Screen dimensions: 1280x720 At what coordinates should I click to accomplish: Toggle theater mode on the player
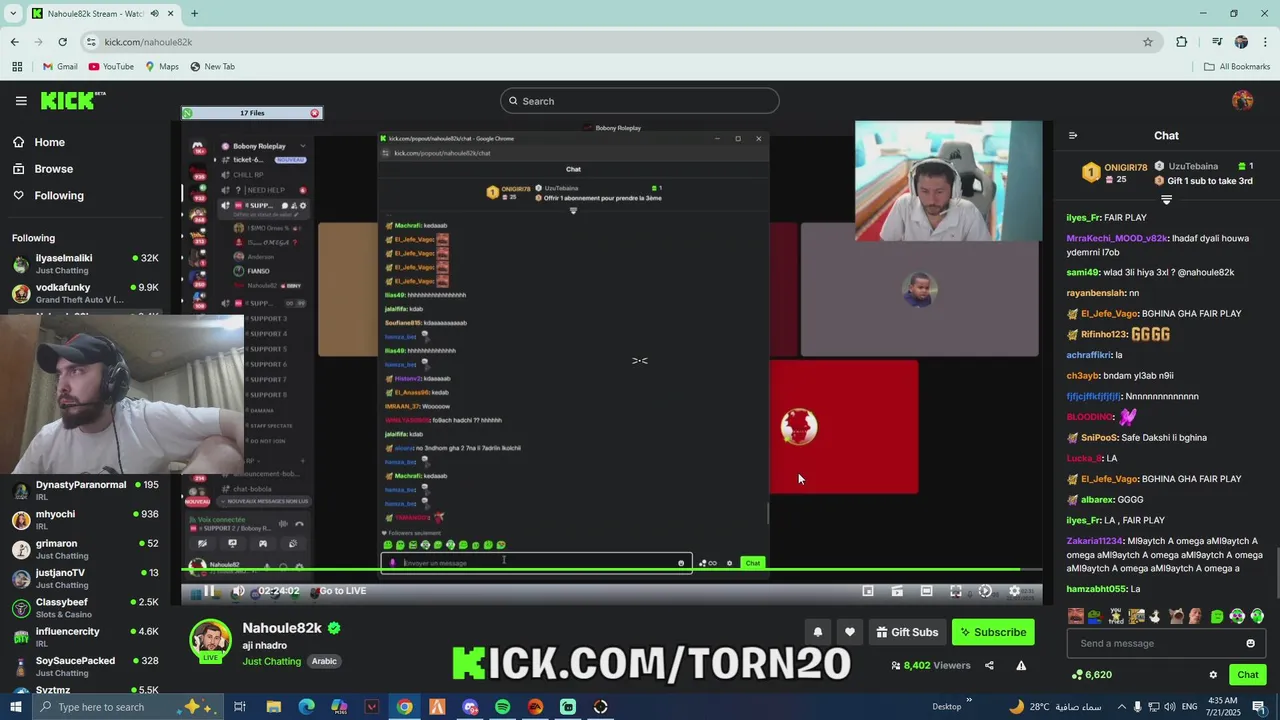pos(926,591)
